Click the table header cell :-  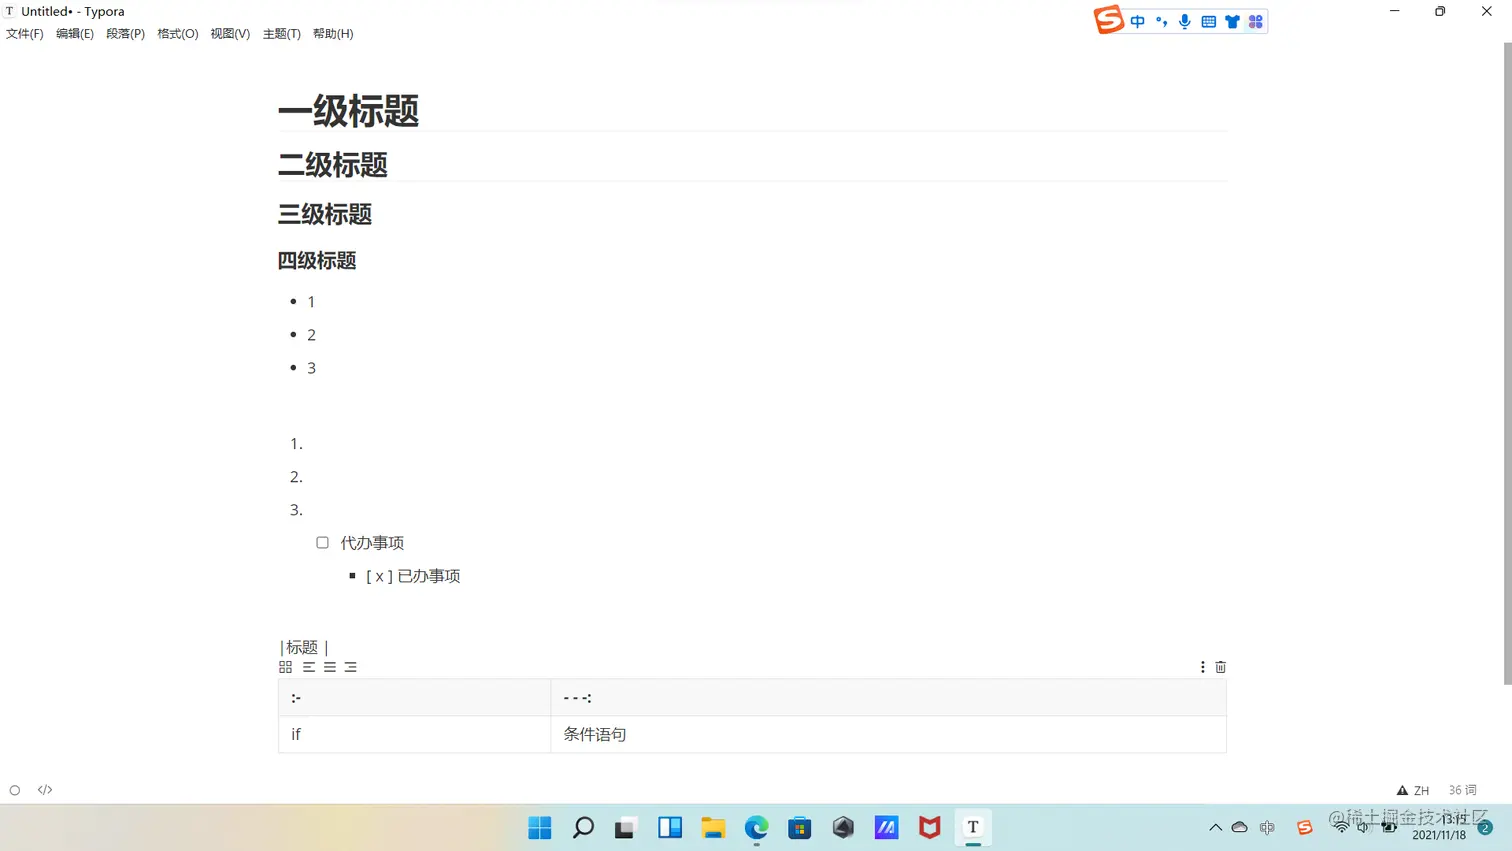click(x=414, y=698)
